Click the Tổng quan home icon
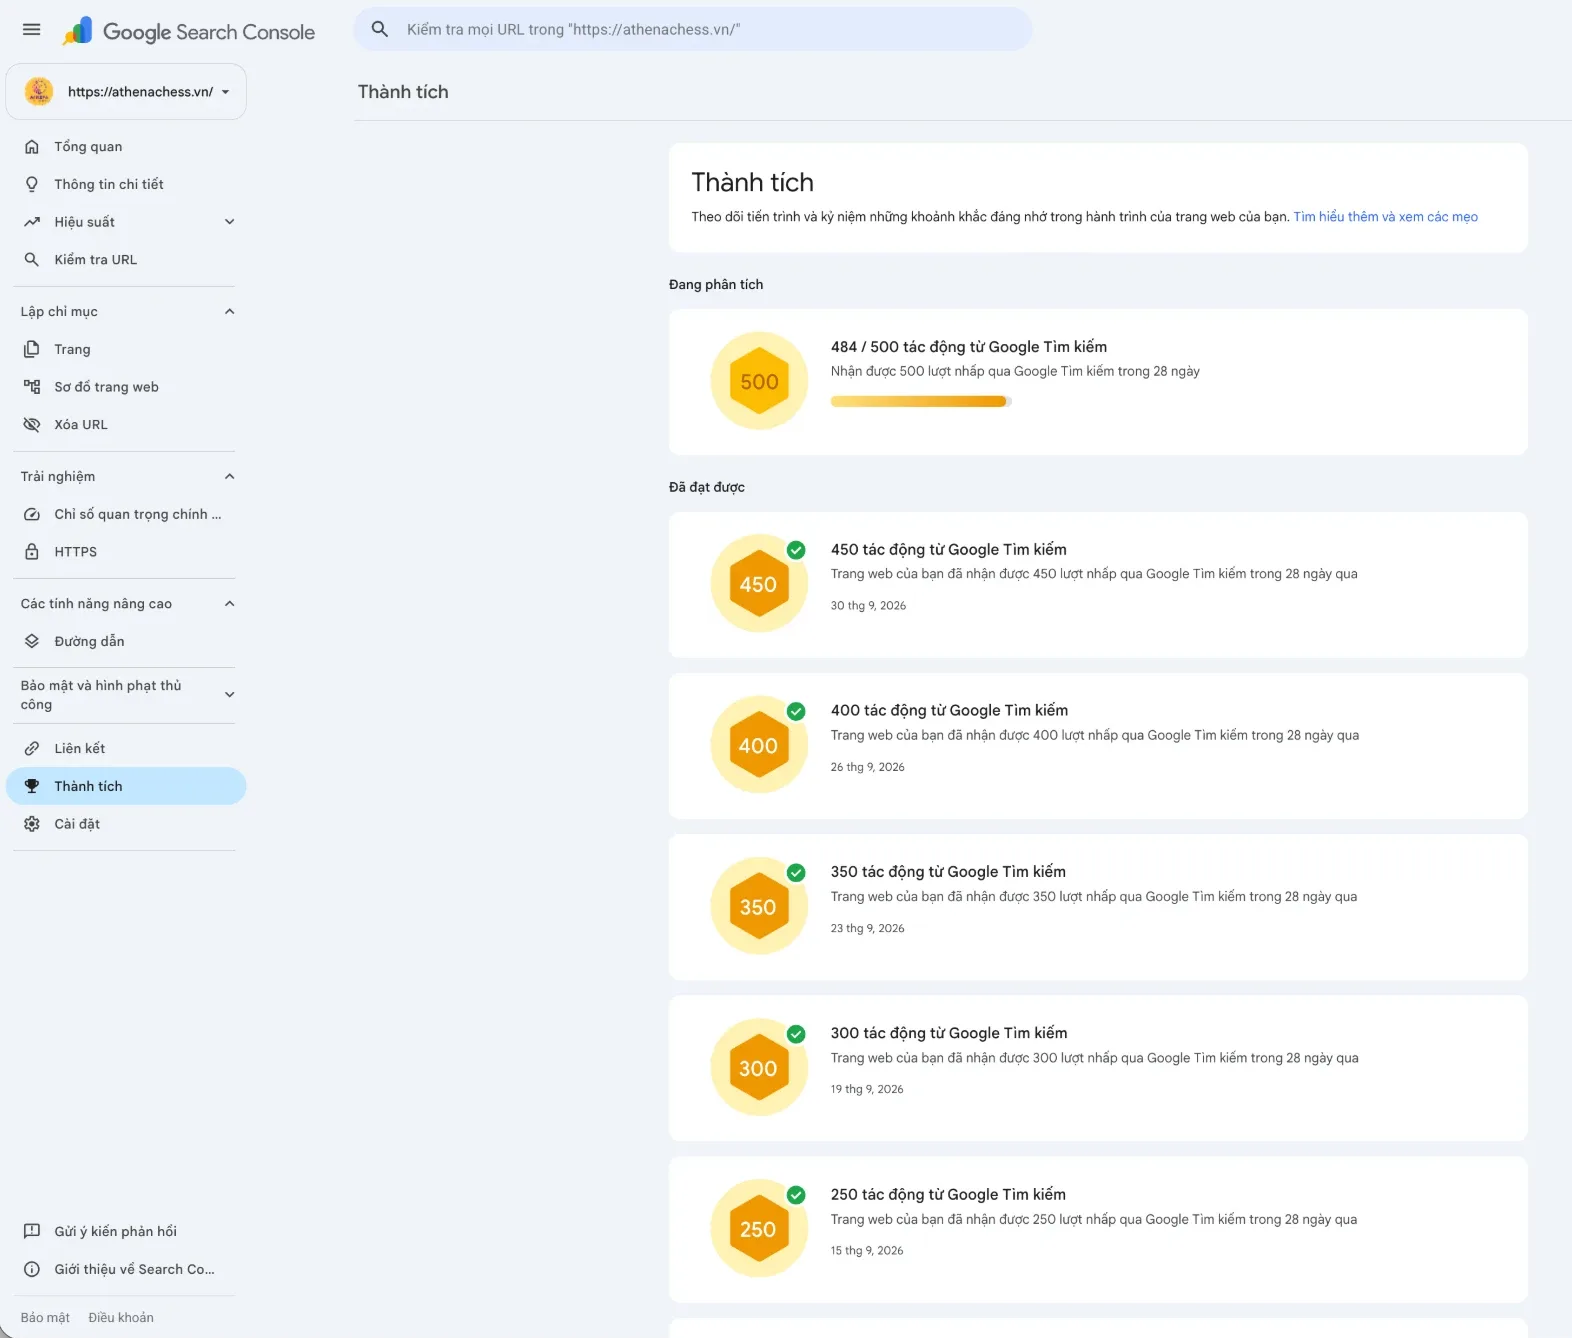The width and height of the screenshot is (1572, 1338). coord(32,147)
